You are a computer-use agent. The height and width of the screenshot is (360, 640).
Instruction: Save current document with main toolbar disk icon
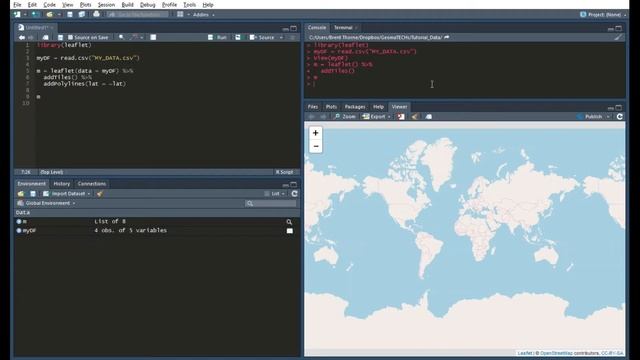[x=70, y=14]
